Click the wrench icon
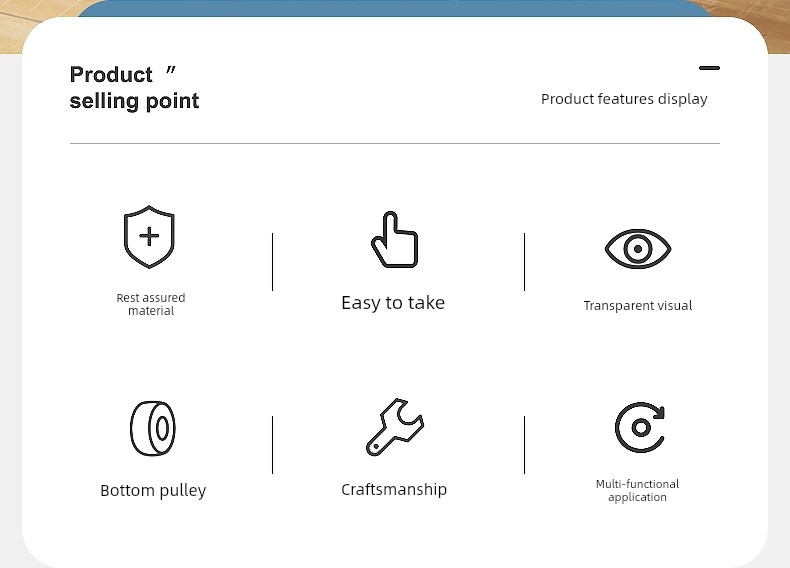 click(394, 427)
